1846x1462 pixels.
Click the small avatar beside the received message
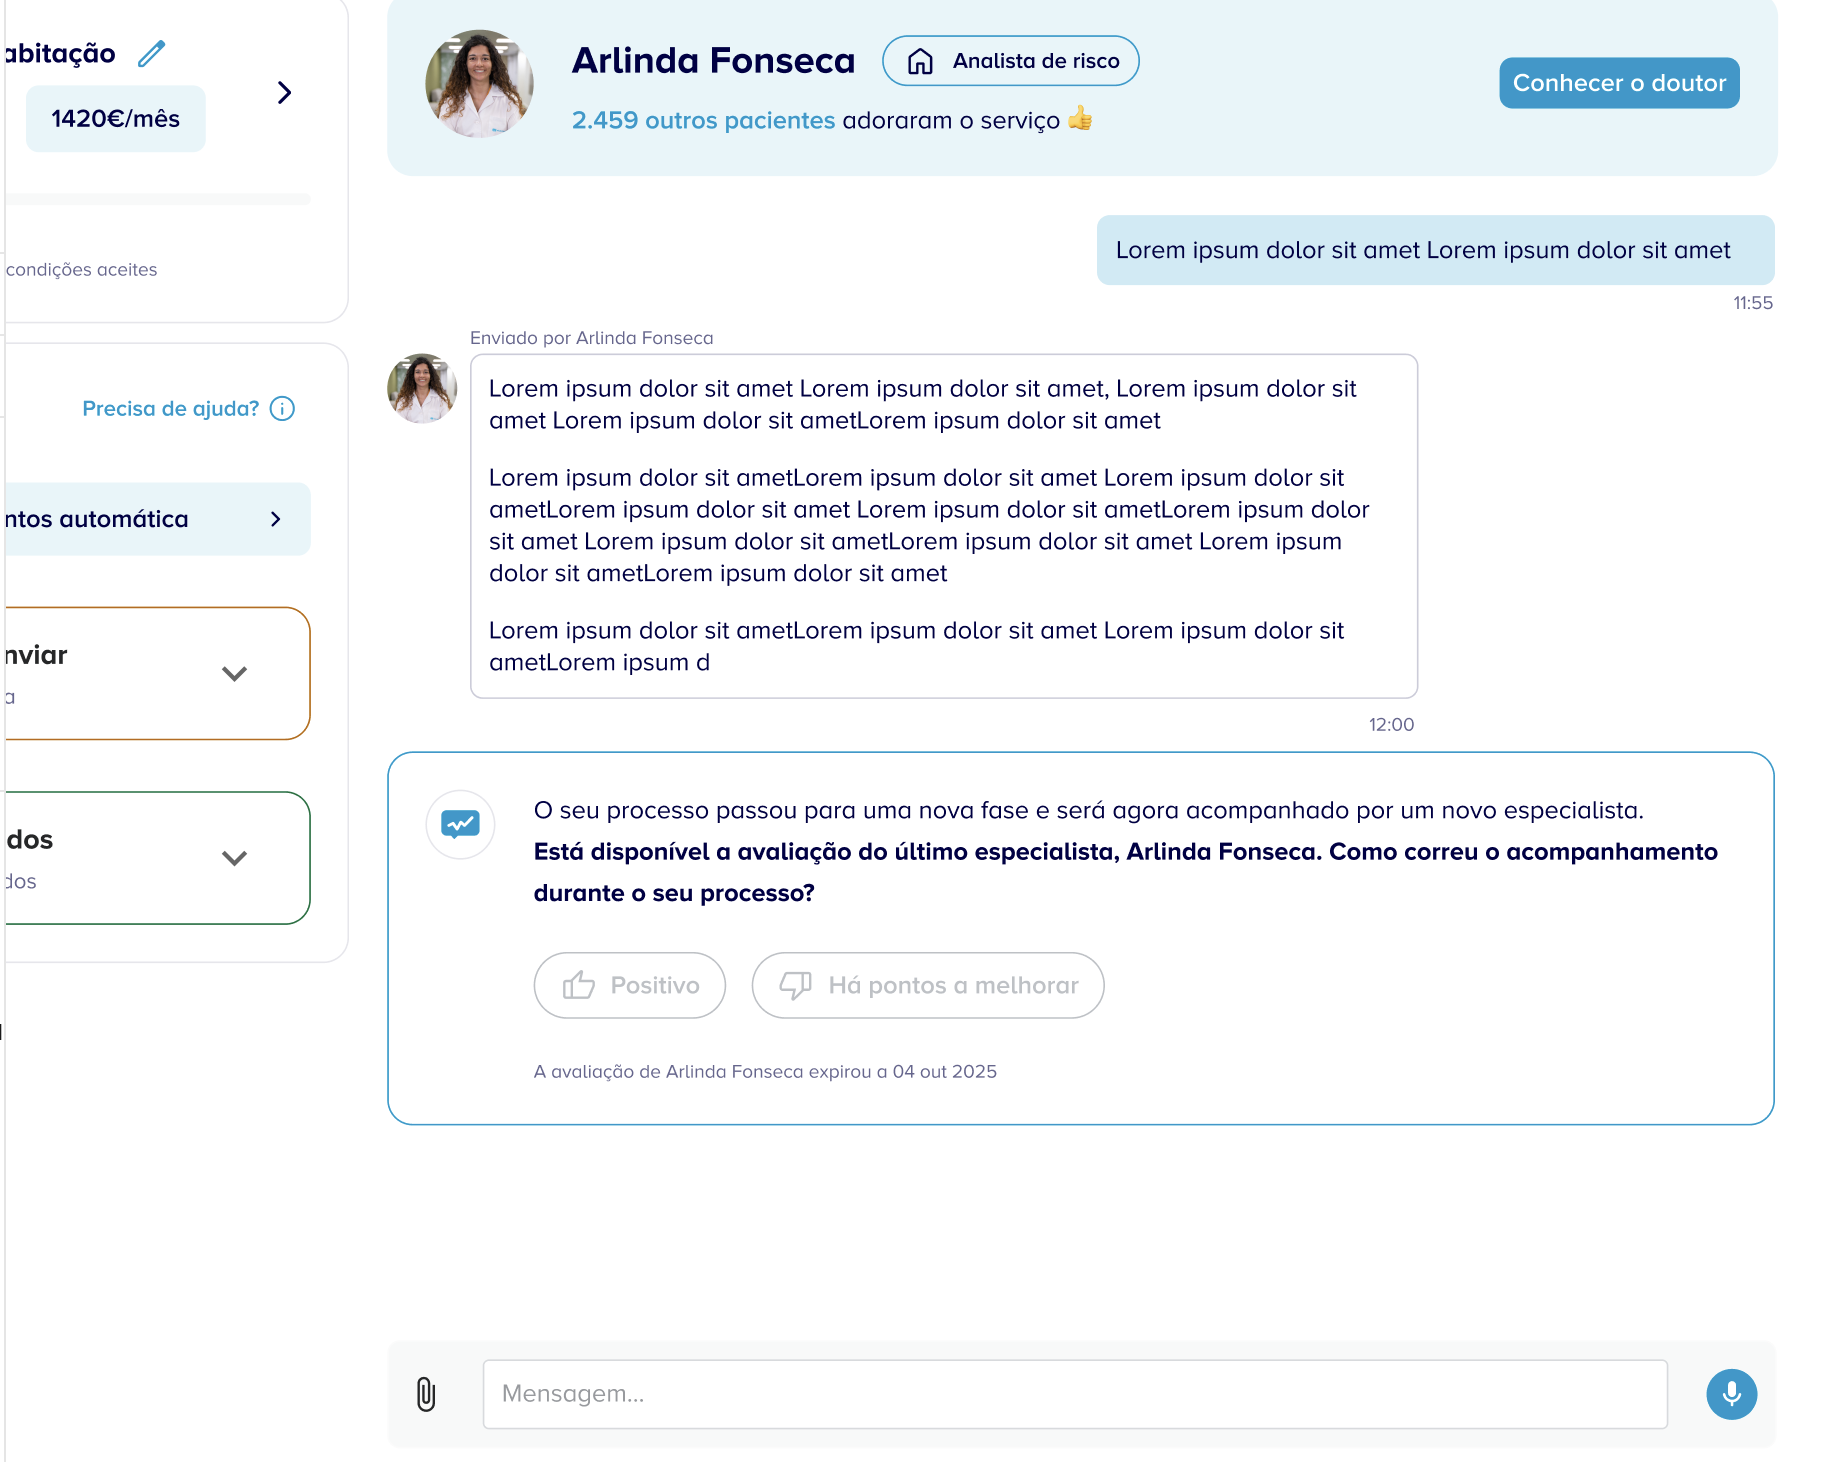click(x=422, y=388)
